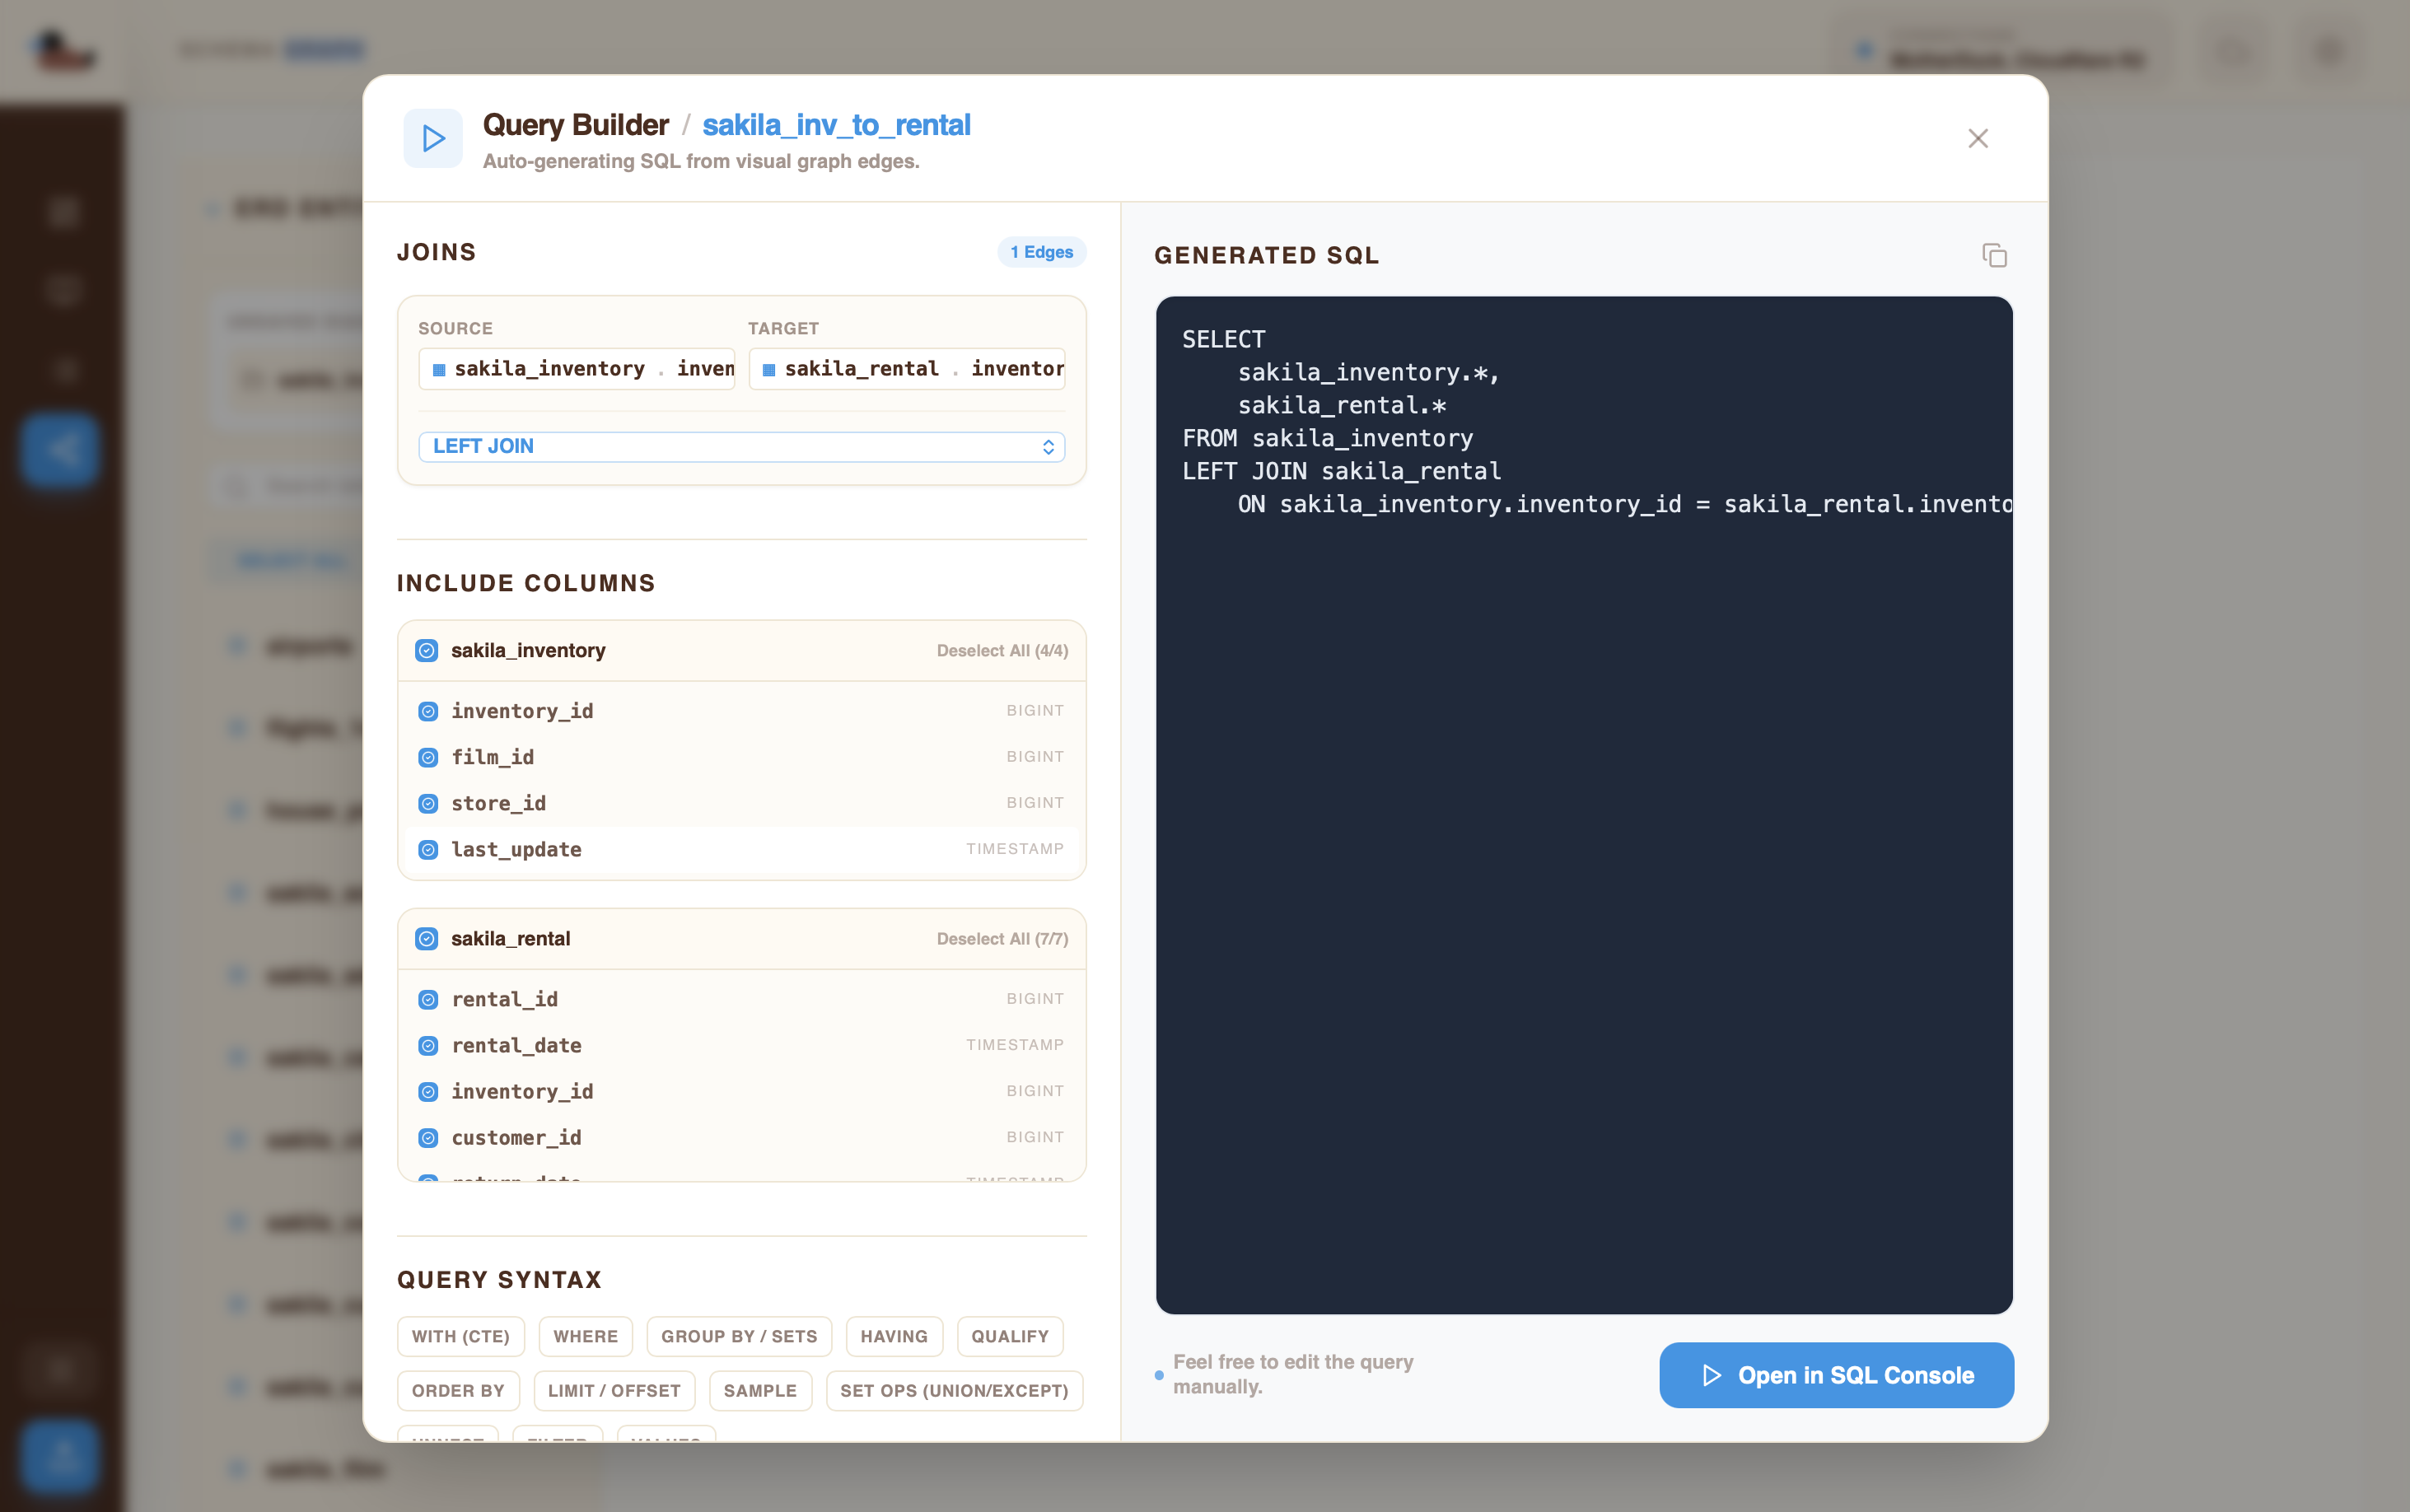
Task: Click the blue avatar icon at sidebar bottom
Action: tap(60, 1457)
